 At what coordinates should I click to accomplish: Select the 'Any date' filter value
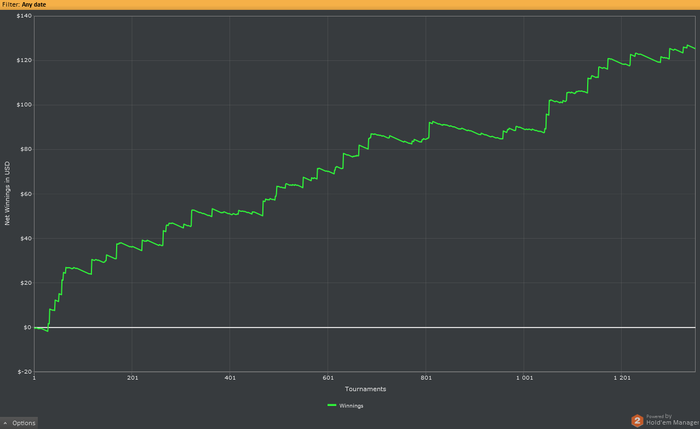pyautogui.click(x=34, y=4)
